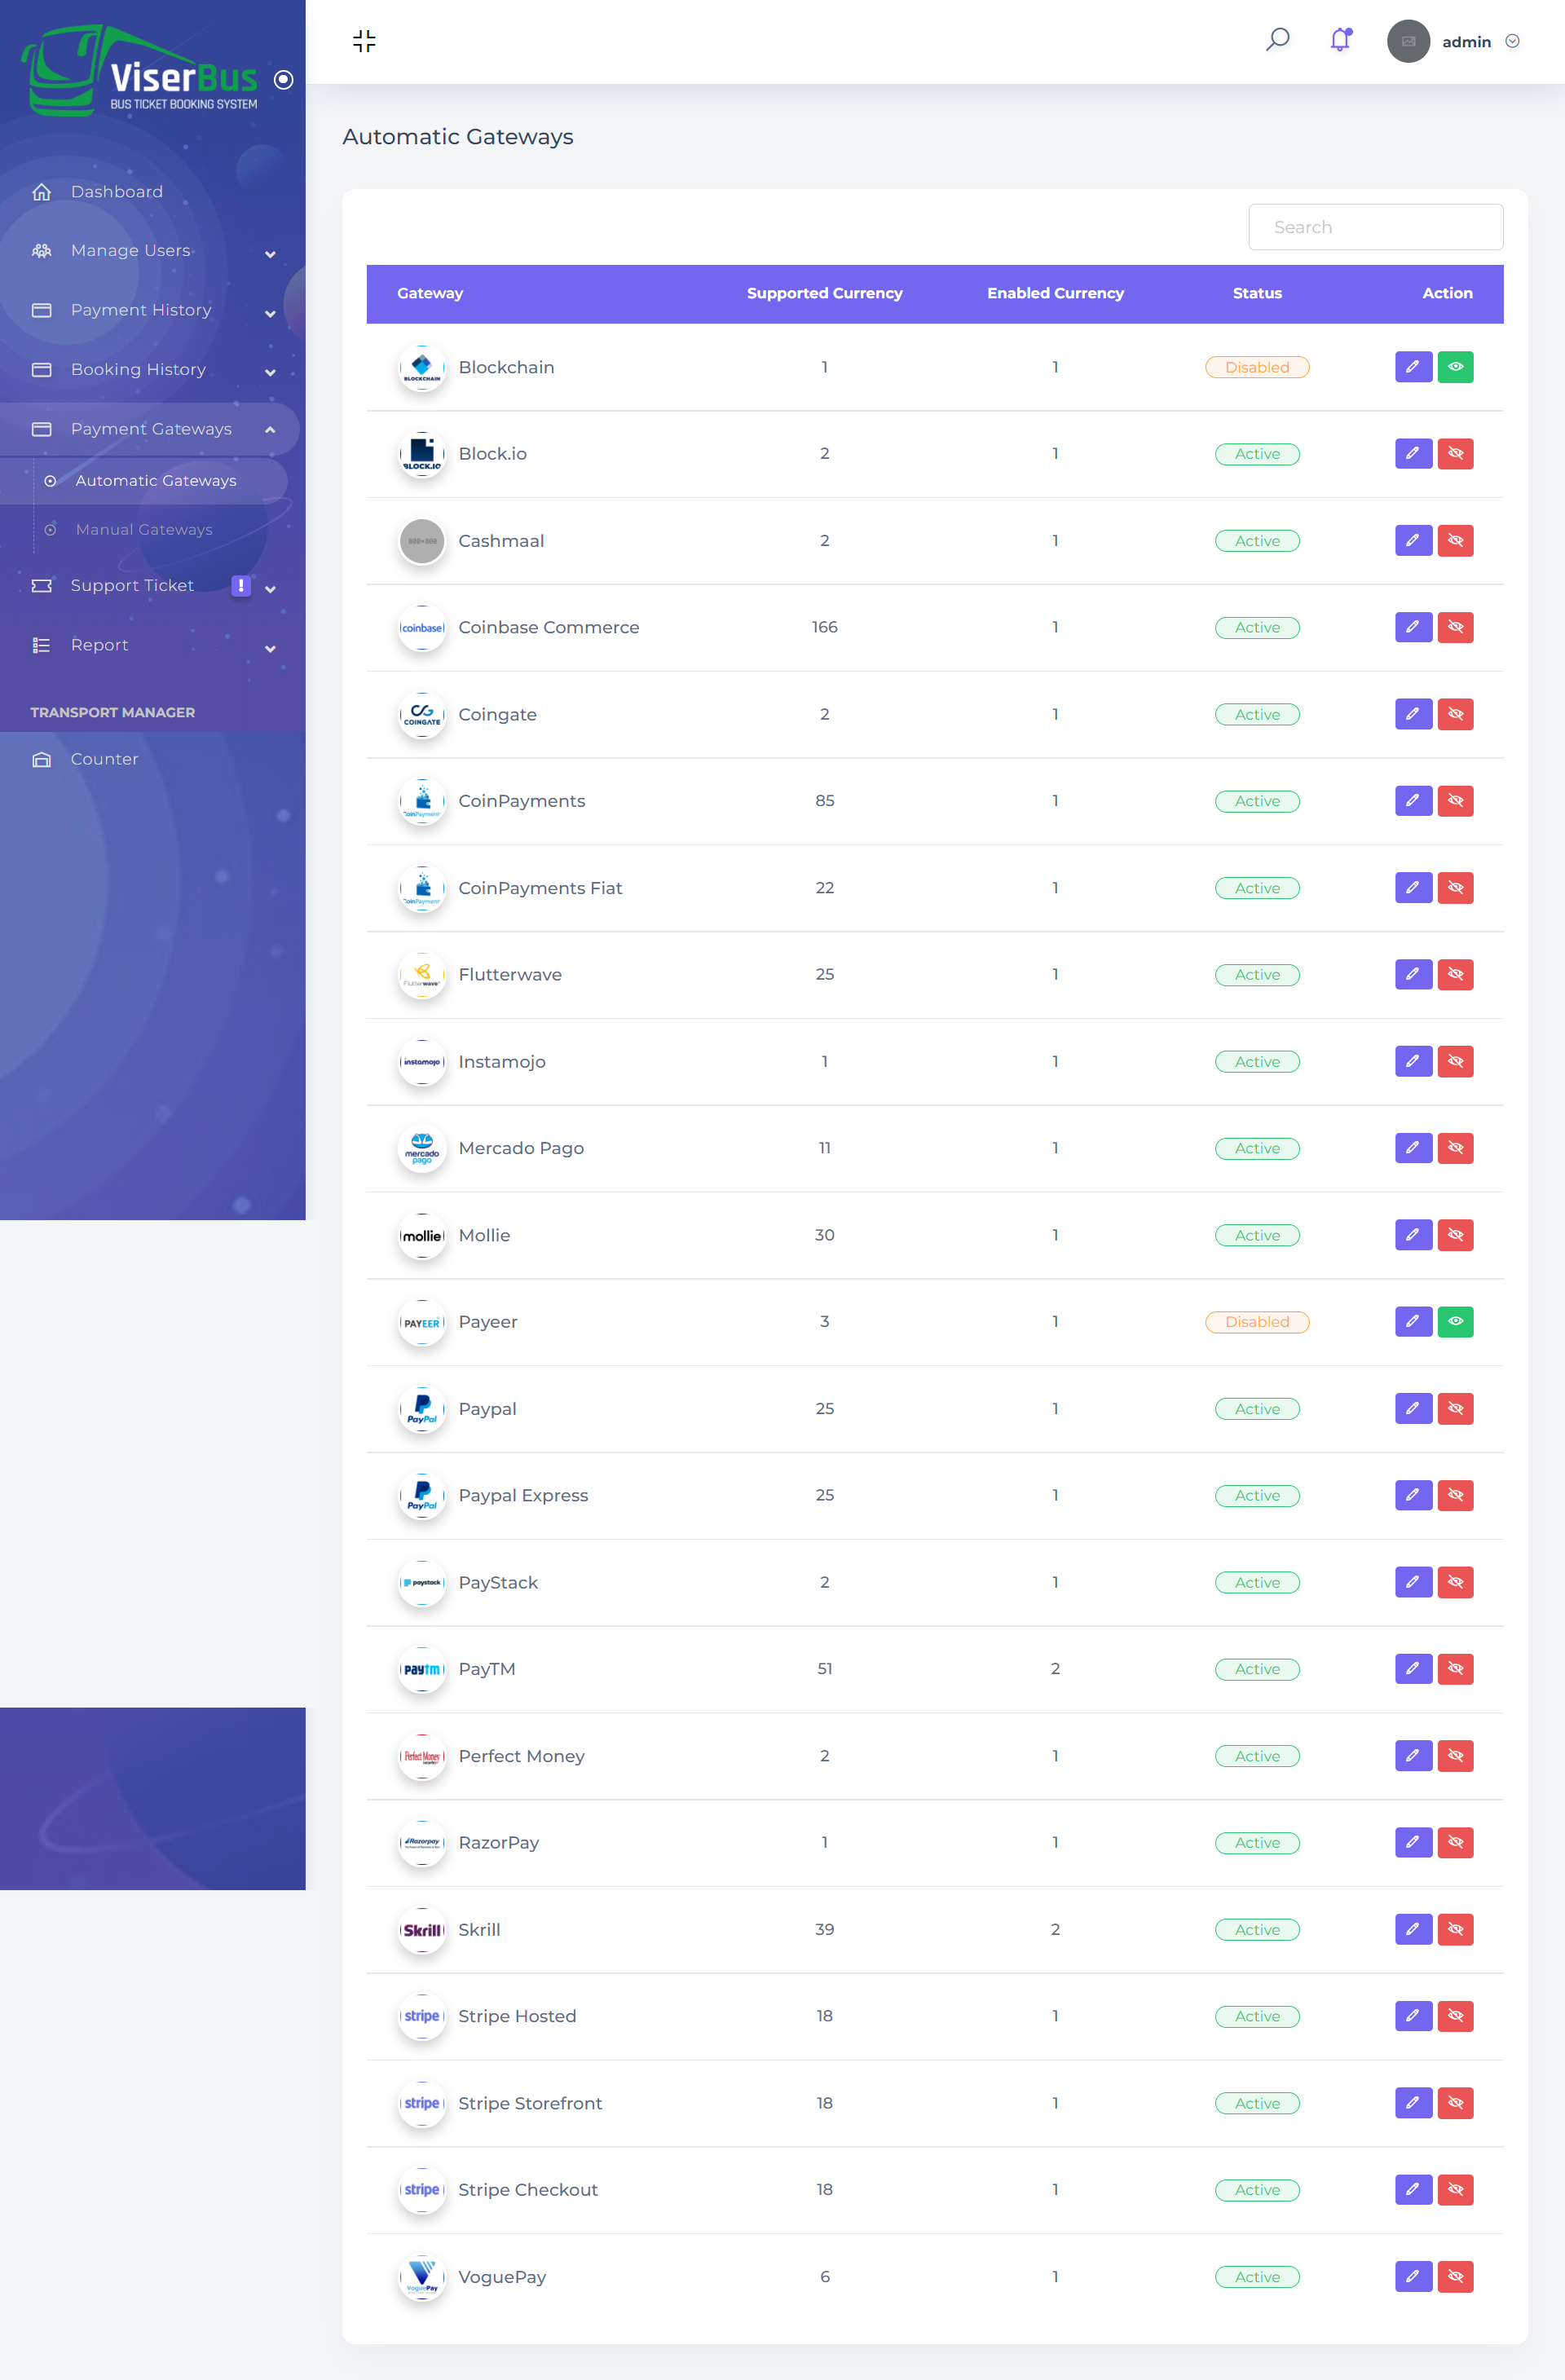Edit the Skrill gateway settings
The height and width of the screenshot is (2380, 1565).
tap(1413, 1929)
